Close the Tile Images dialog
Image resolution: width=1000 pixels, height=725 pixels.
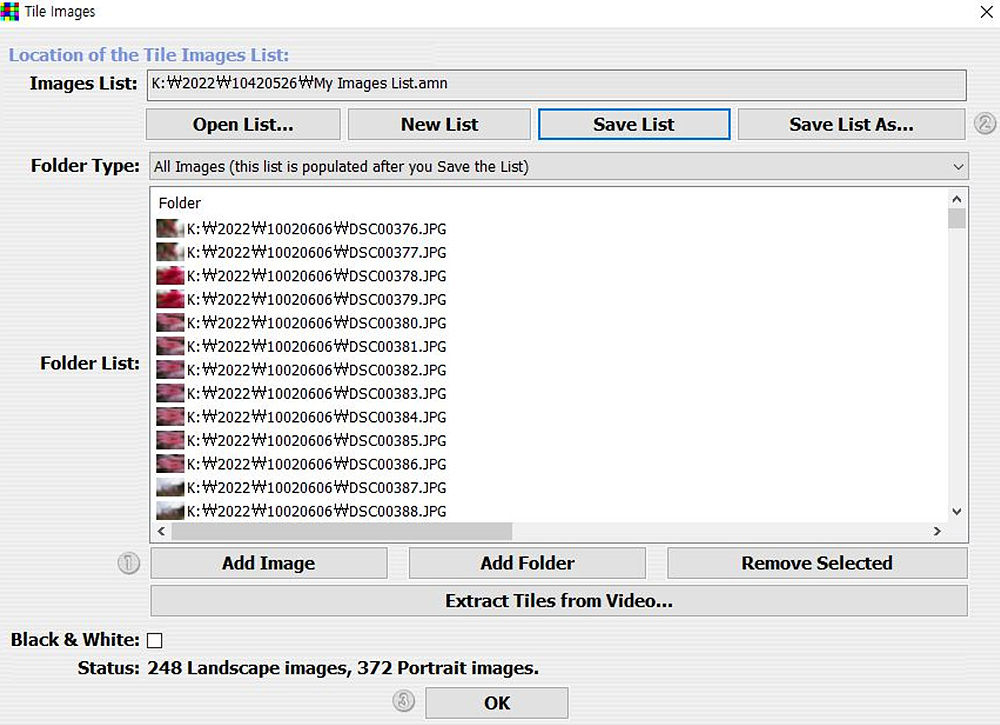[x=986, y=12]
